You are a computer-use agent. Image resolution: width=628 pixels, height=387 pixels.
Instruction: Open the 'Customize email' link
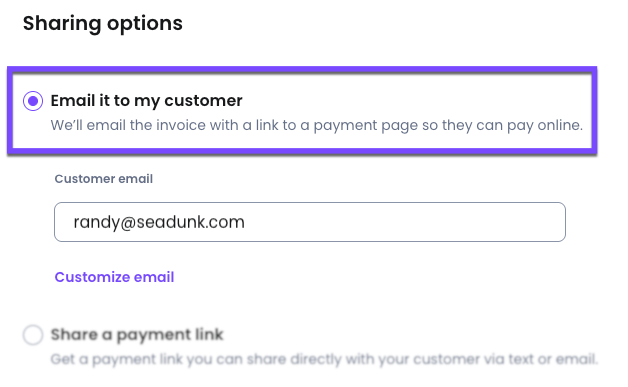click(x=114, y=277)
